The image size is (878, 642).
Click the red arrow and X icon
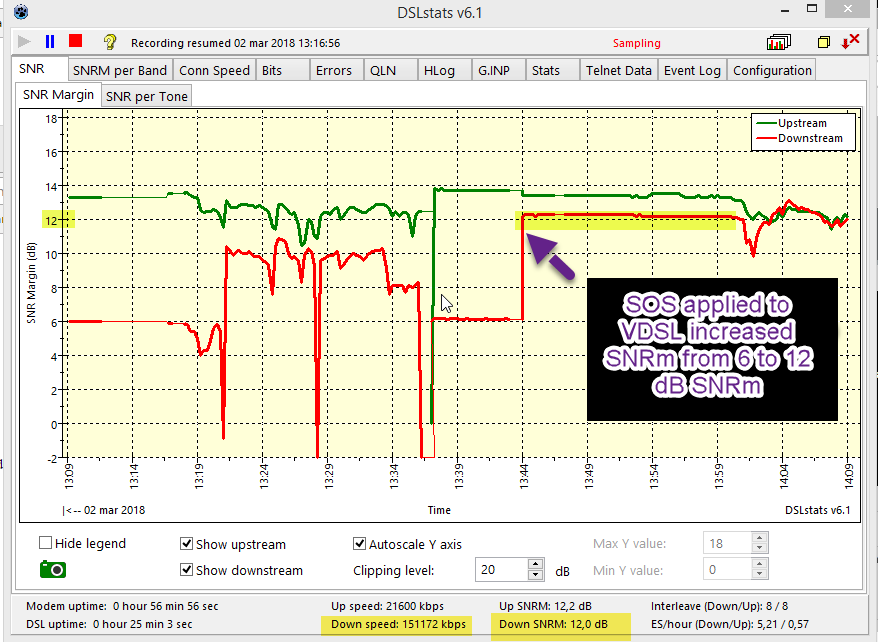851,41
